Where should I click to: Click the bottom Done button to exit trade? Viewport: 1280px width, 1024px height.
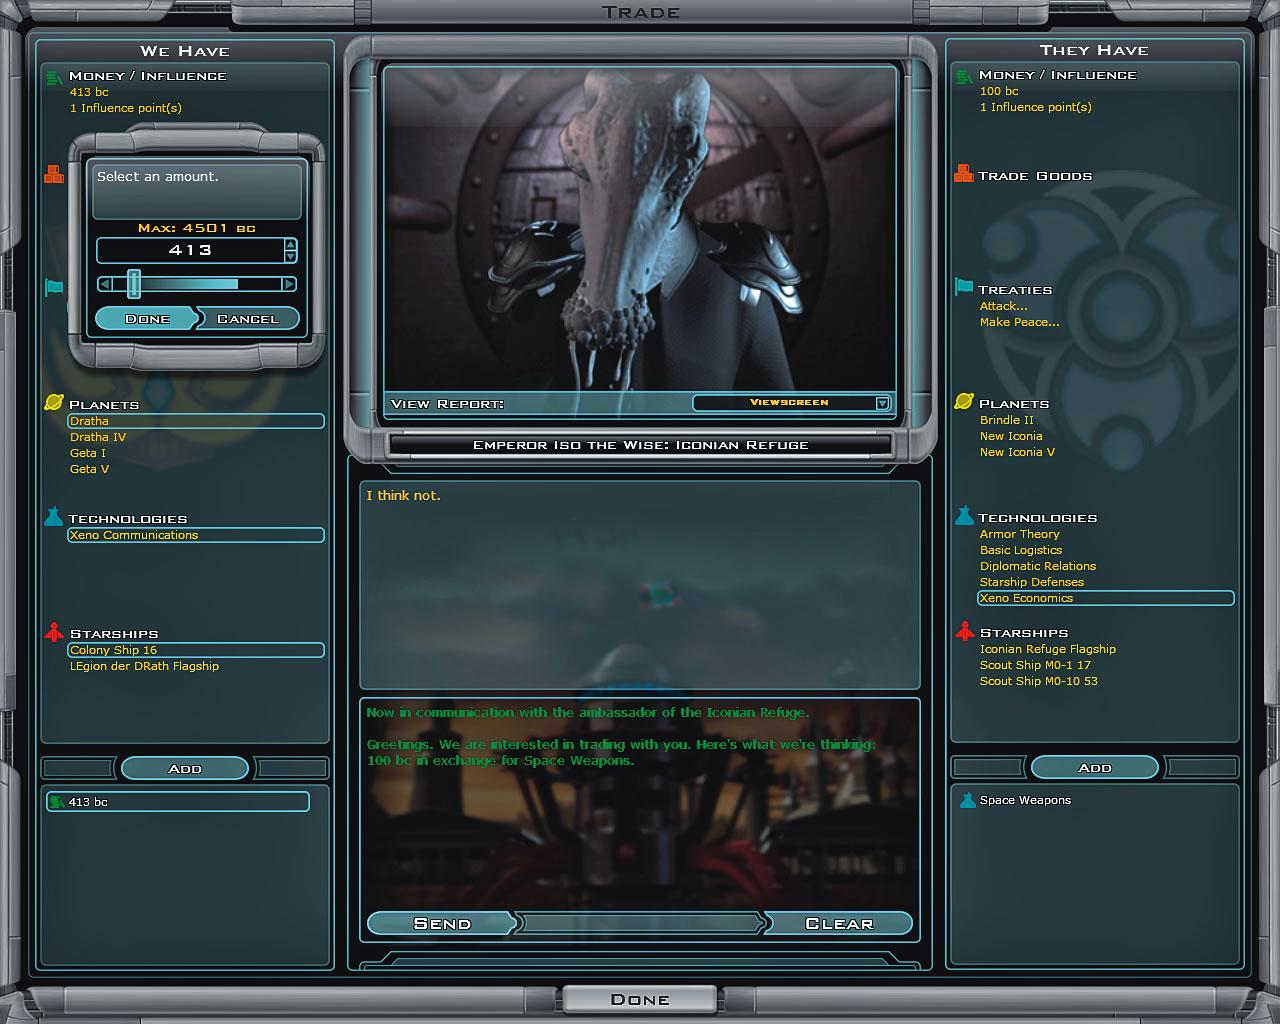point(640,999)
